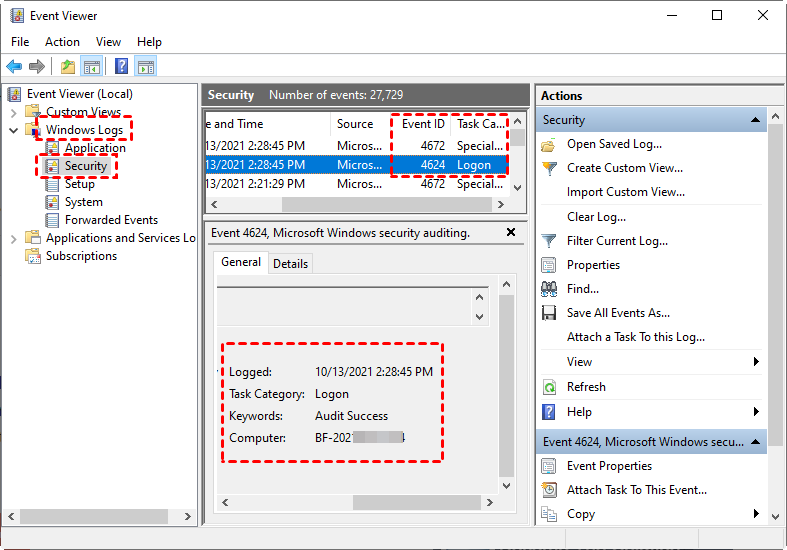Toggle the Show/Hide Console Tree icon
This screenshot has height=550, width=787.
point(91,67)
